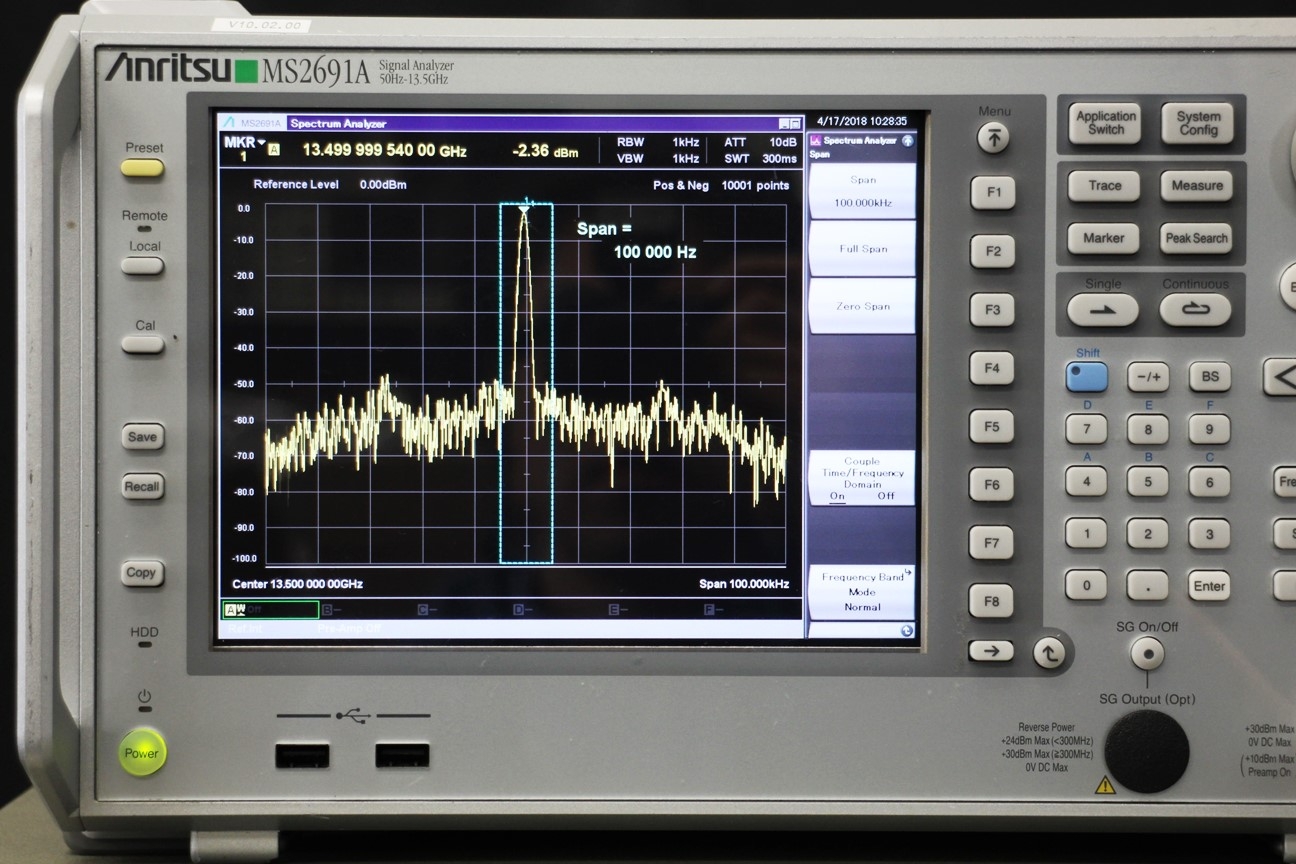Hit the Continuous sweep key
The height and width of the screenshot is (864, 1296).
[x=1195, y=310]
